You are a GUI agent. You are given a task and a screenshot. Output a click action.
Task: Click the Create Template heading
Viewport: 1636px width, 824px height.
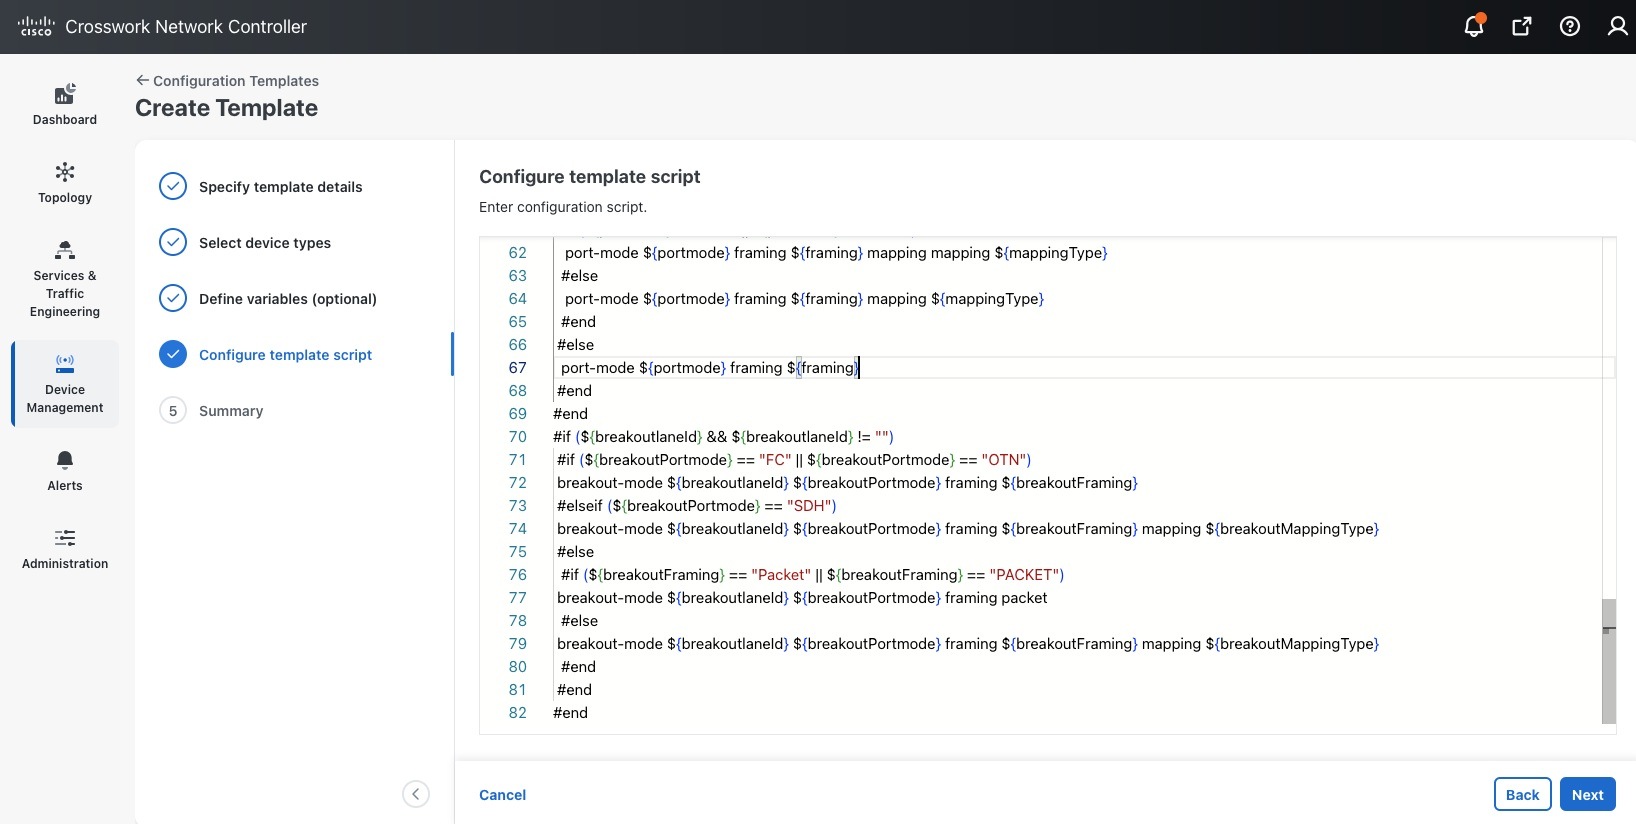pyautogui.click(x=226, y=108)
